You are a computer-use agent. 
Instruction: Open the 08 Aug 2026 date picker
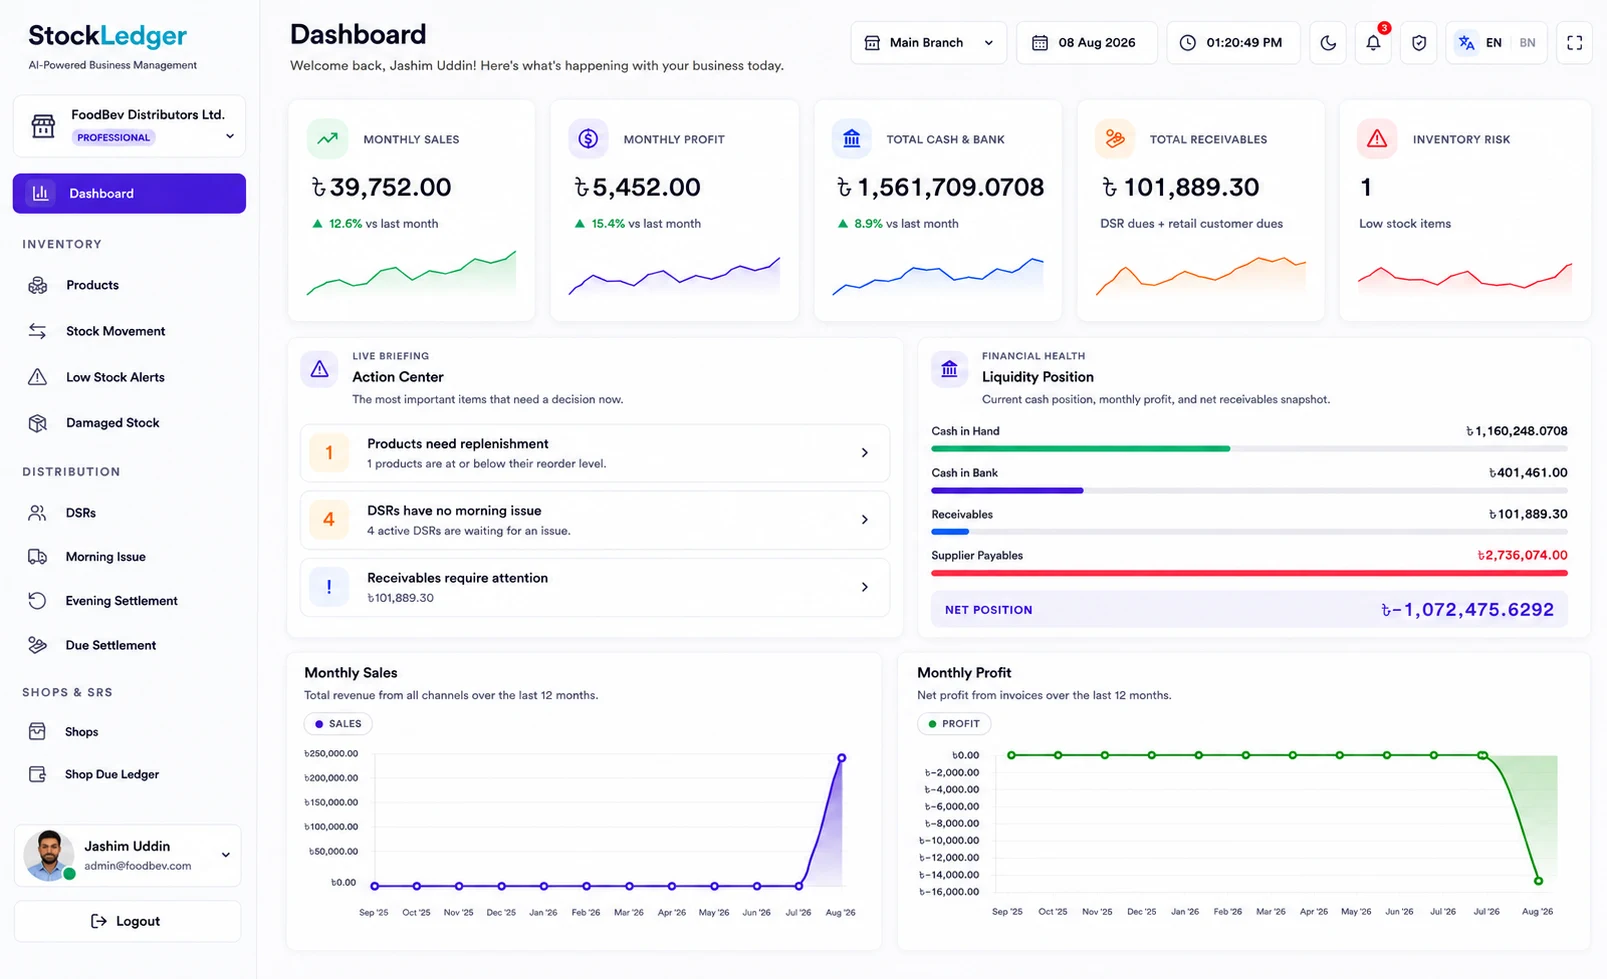click(x=1087, y=43)
